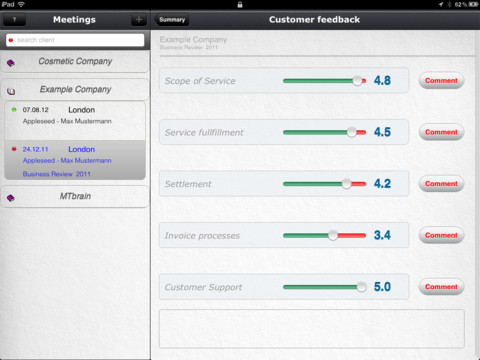480x360 pixels.
Task: Comment on Invoice processes
Action: pyautogui.click(x=441, y=235)
